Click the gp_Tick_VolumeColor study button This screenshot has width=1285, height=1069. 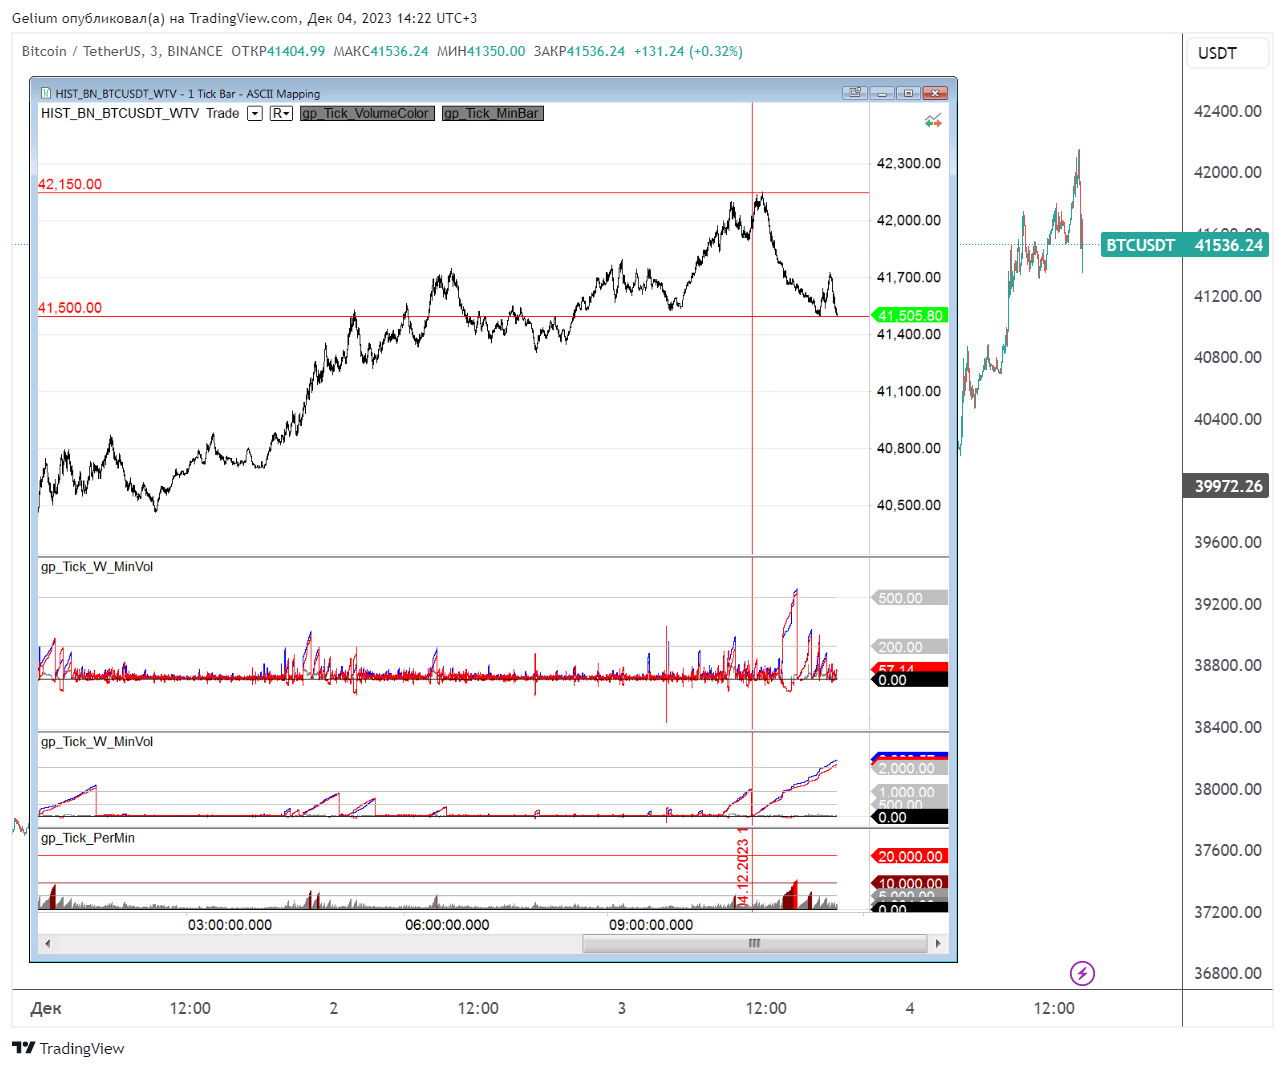(366, 113)
